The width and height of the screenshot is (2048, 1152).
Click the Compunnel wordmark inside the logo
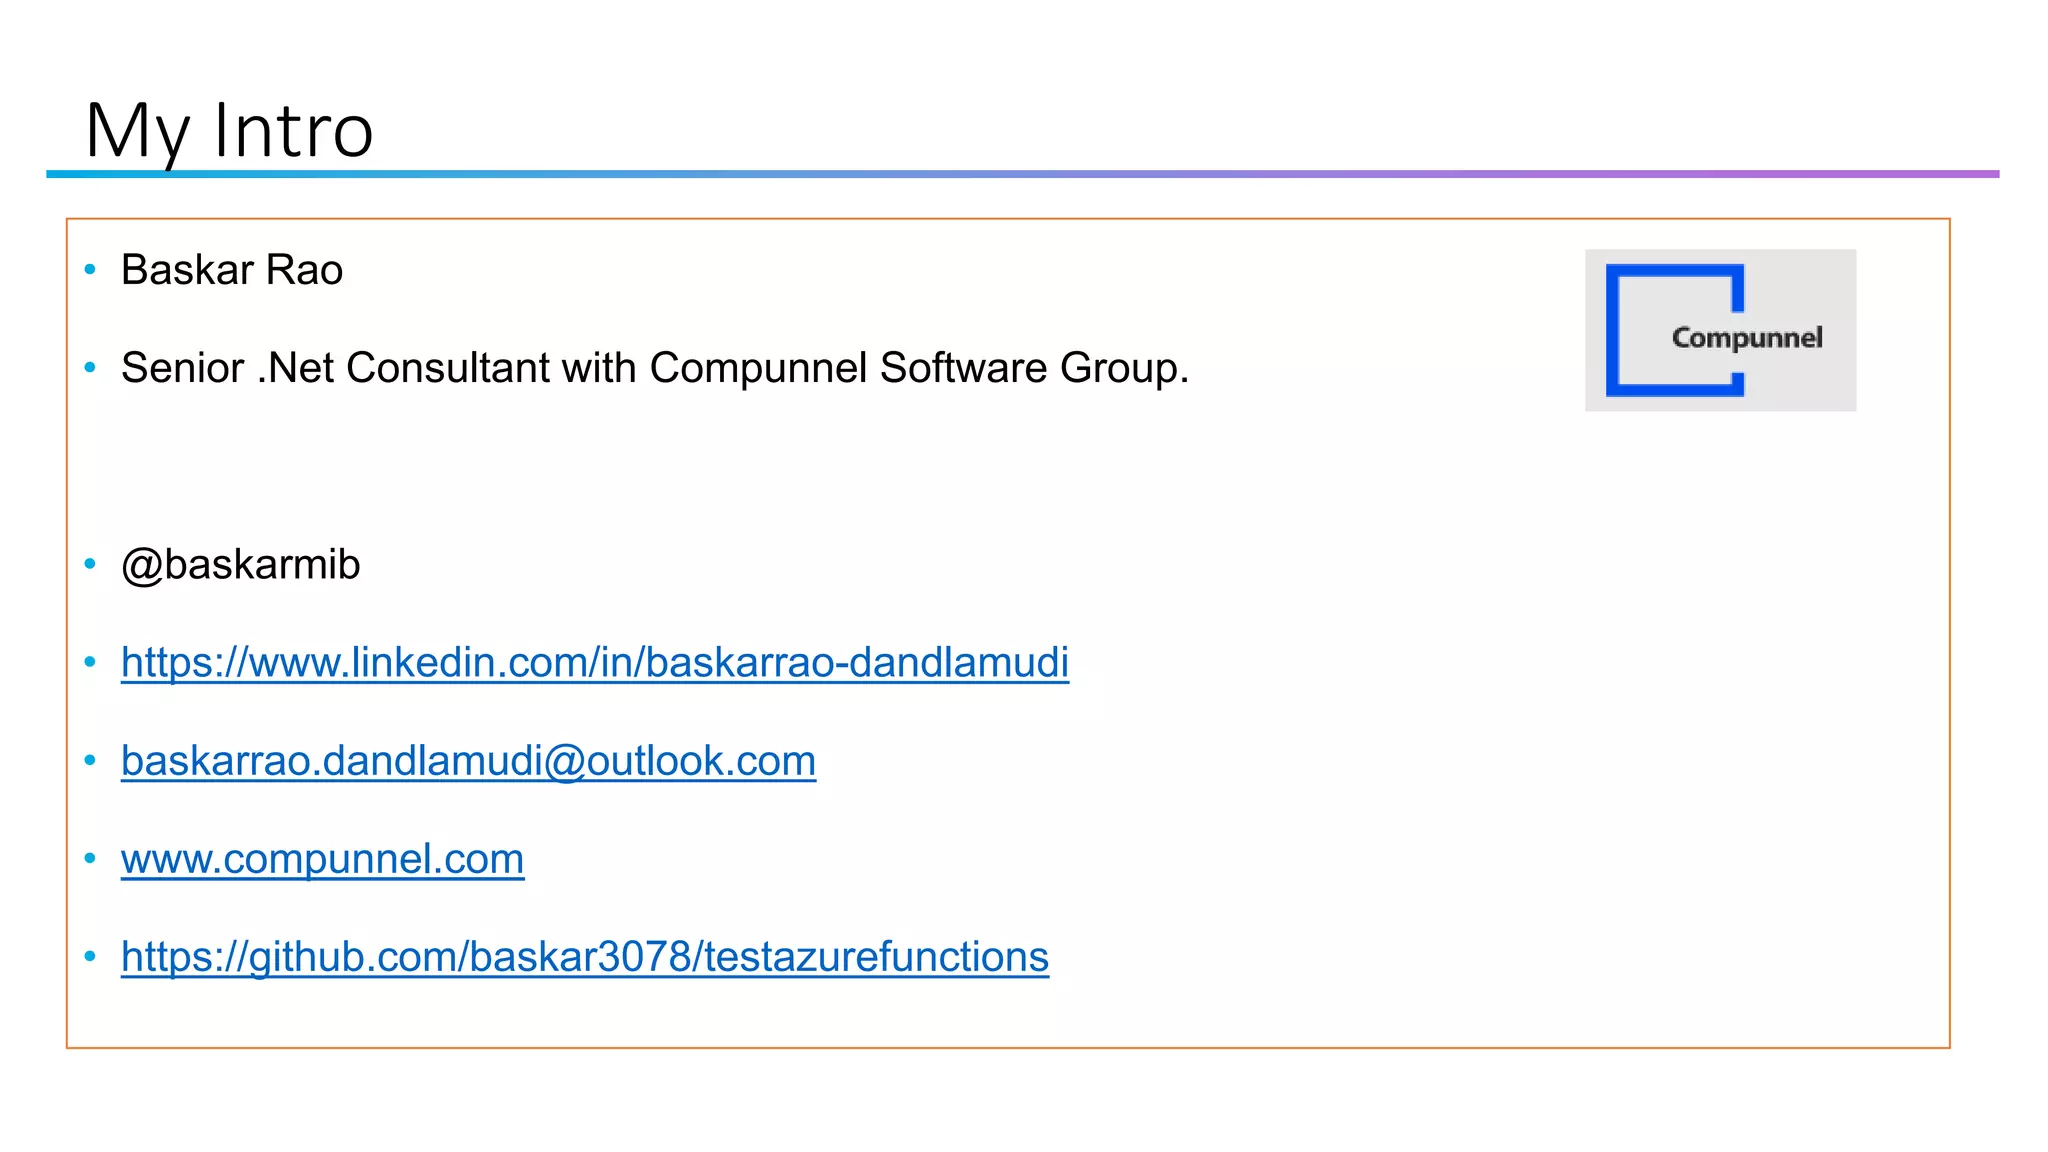coord(1746,338)
